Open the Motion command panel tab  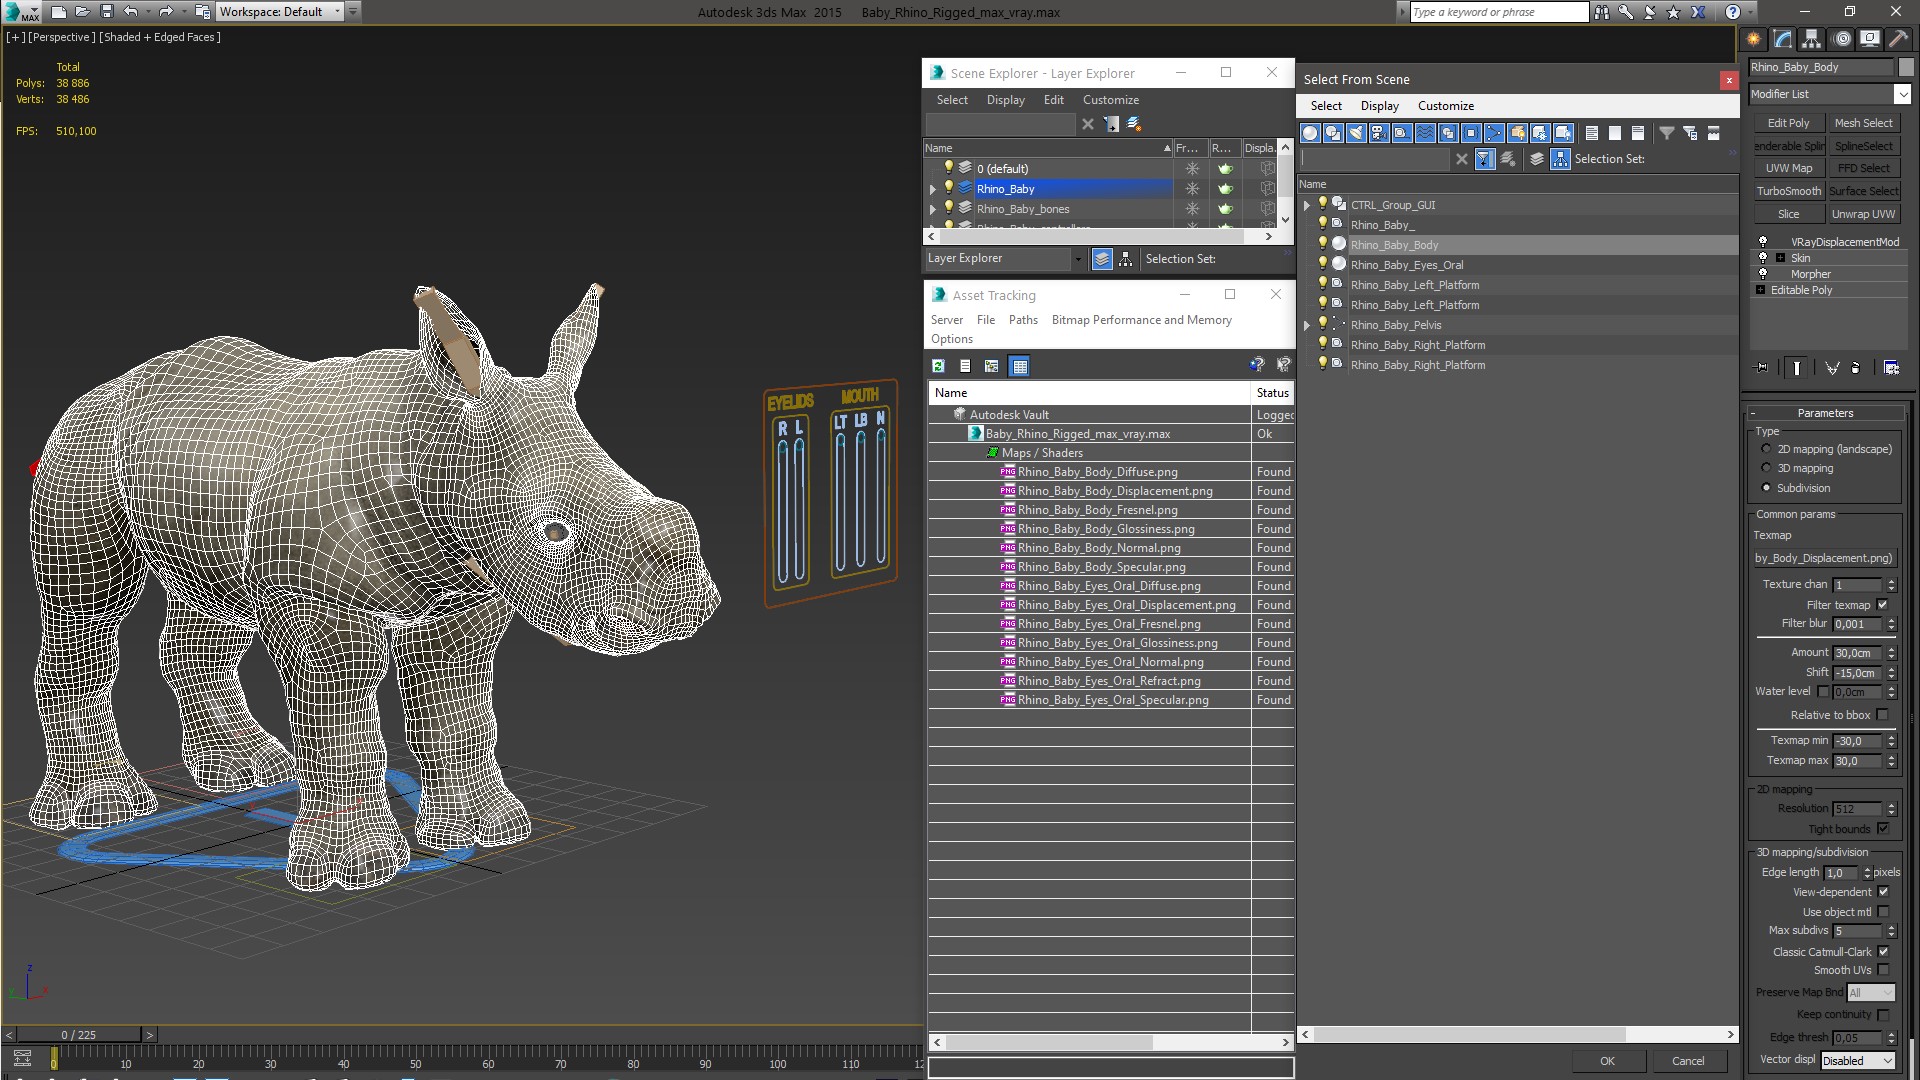tap(1841, 39)
